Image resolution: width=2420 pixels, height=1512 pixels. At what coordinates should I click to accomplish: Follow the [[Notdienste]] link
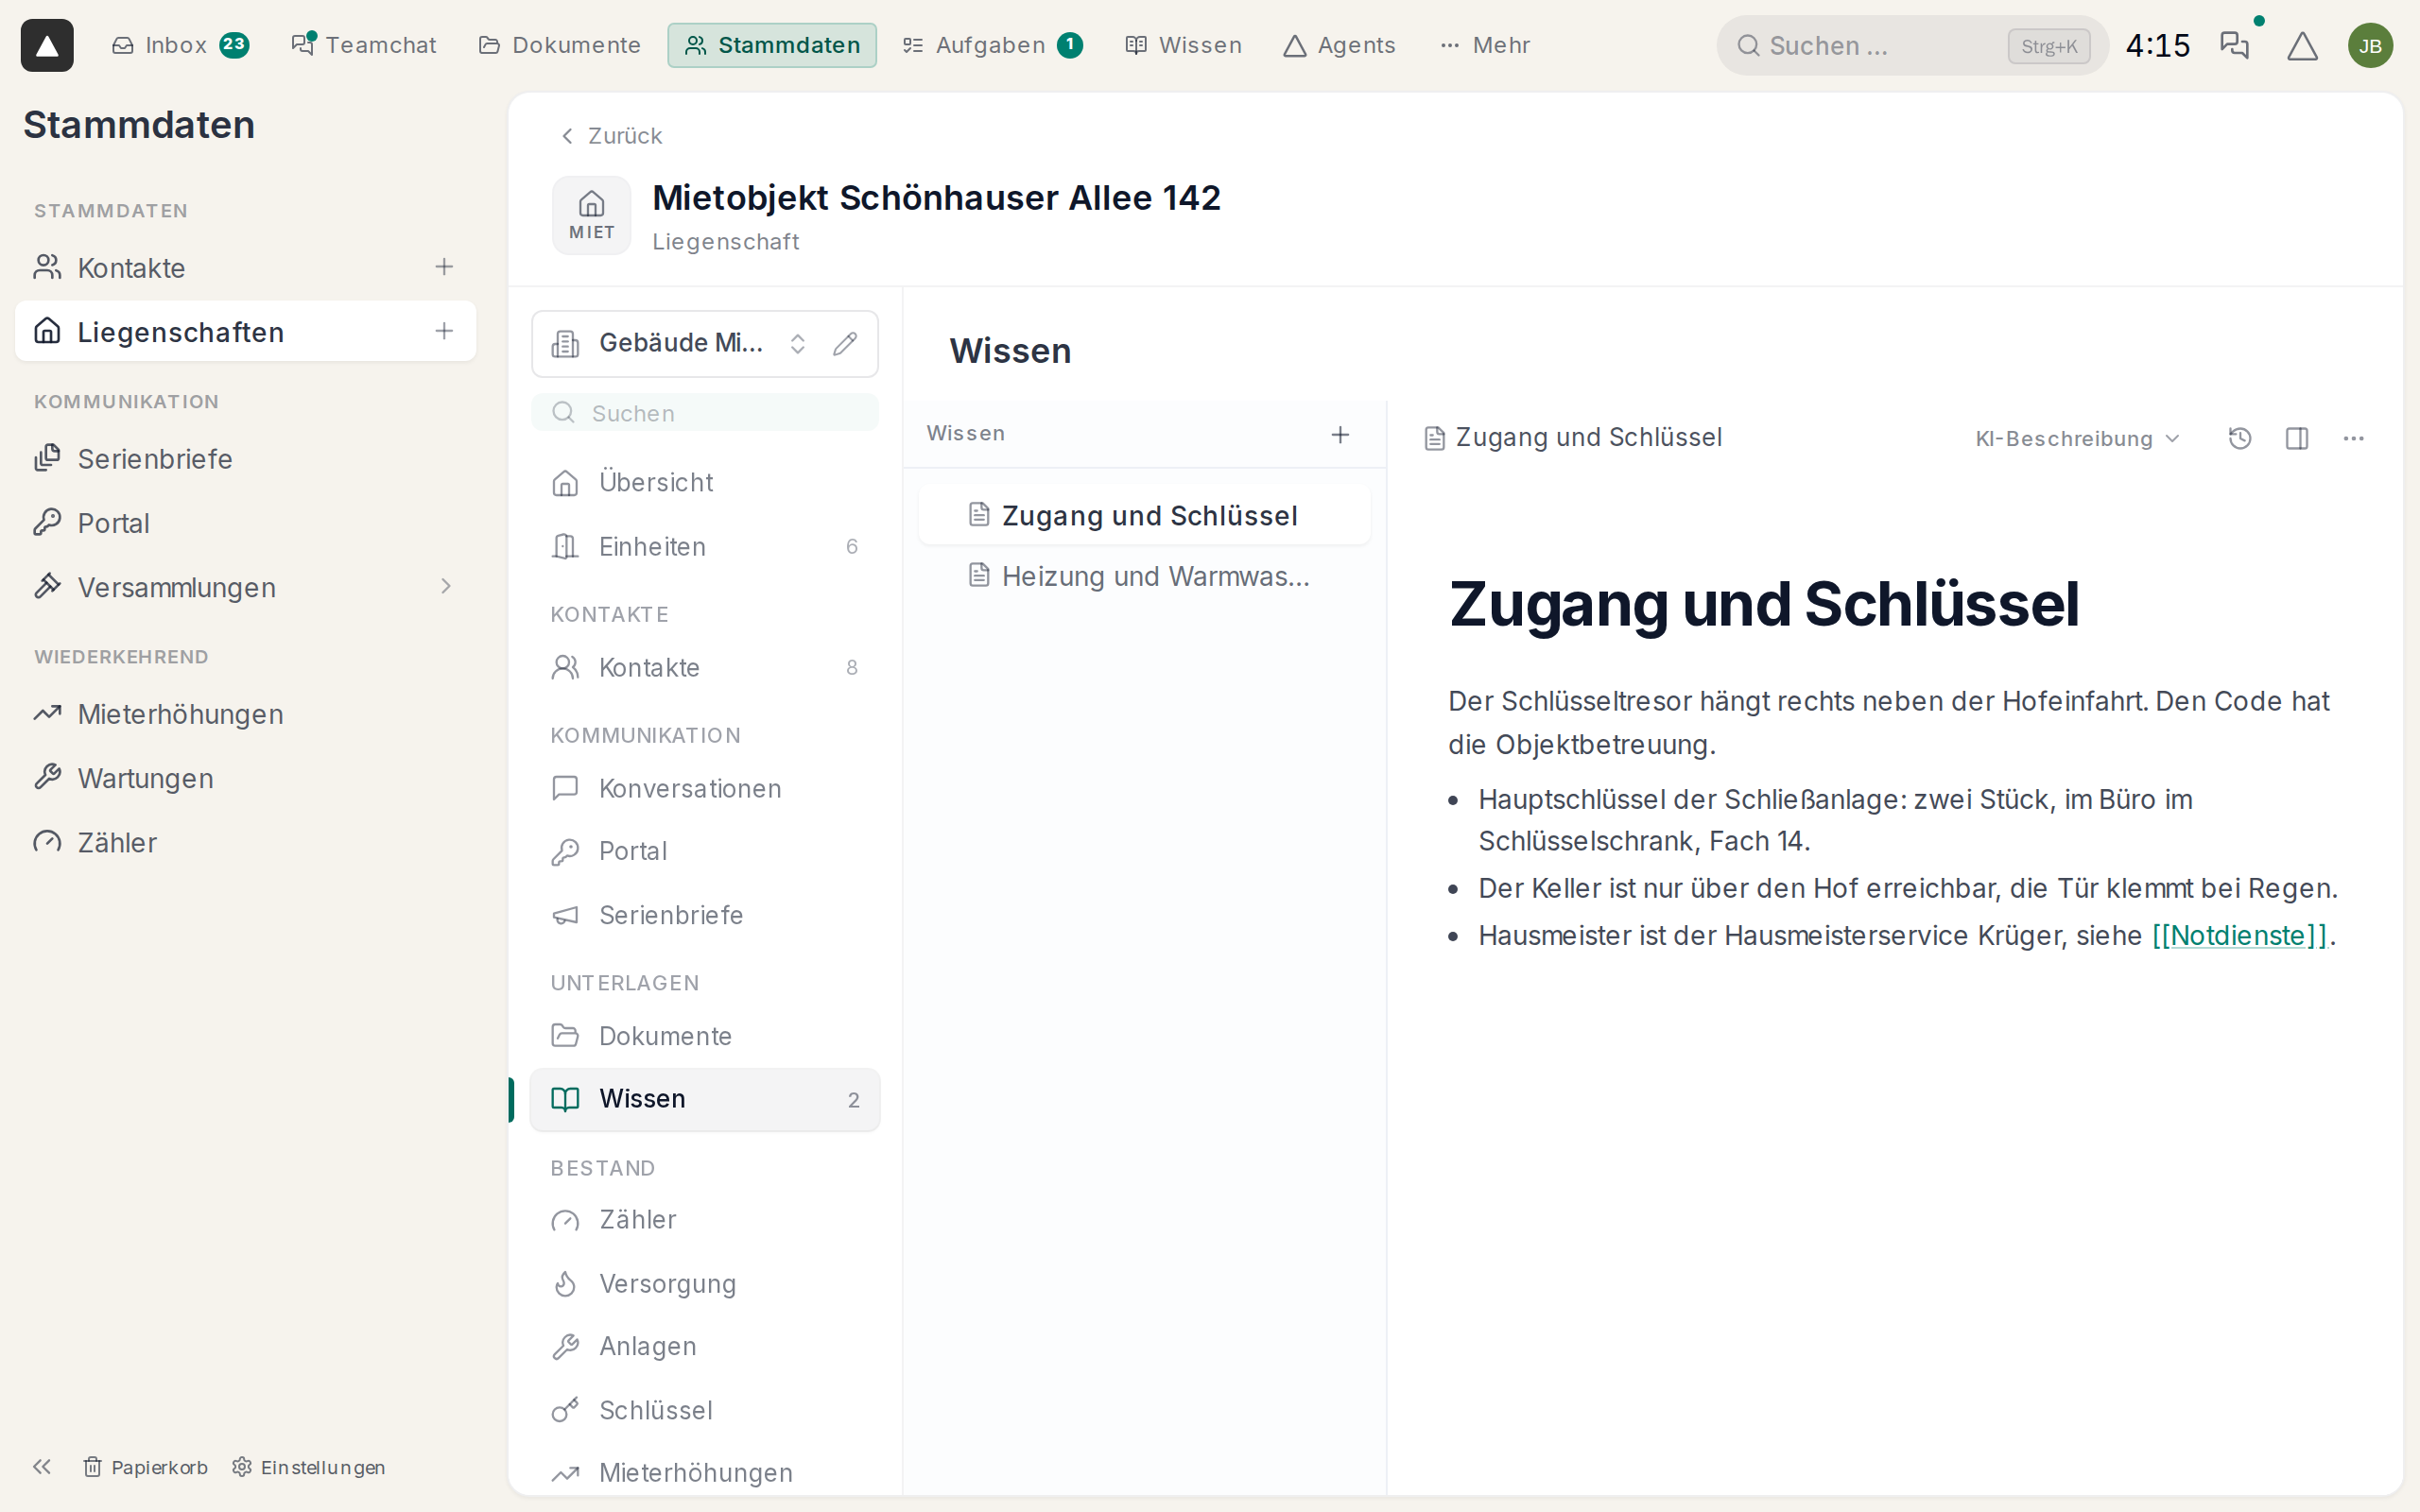click(2240, 936)
